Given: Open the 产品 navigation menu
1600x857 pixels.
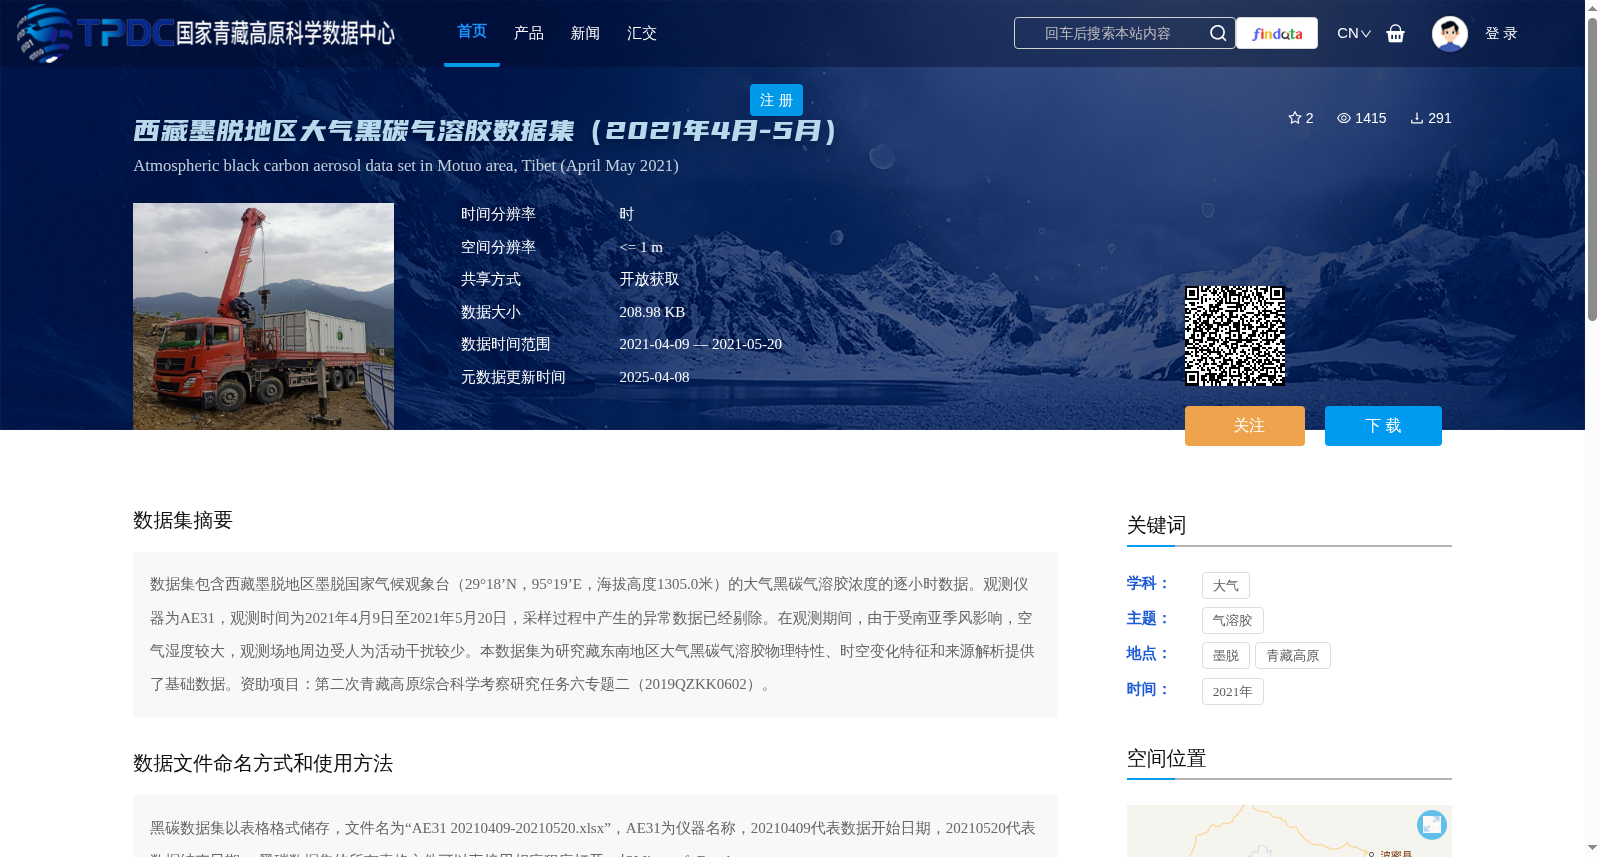Looking at the screenshot, I should point(529,33).
